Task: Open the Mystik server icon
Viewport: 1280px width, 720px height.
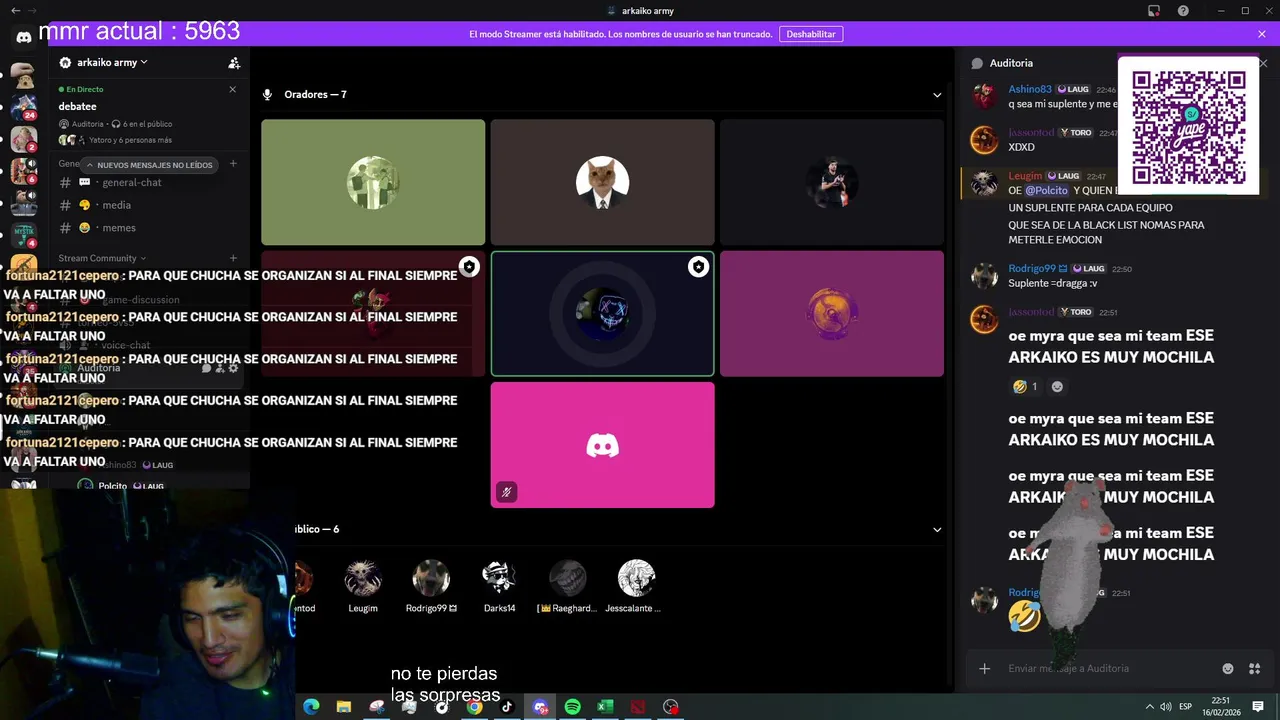Action: (23, 235)
